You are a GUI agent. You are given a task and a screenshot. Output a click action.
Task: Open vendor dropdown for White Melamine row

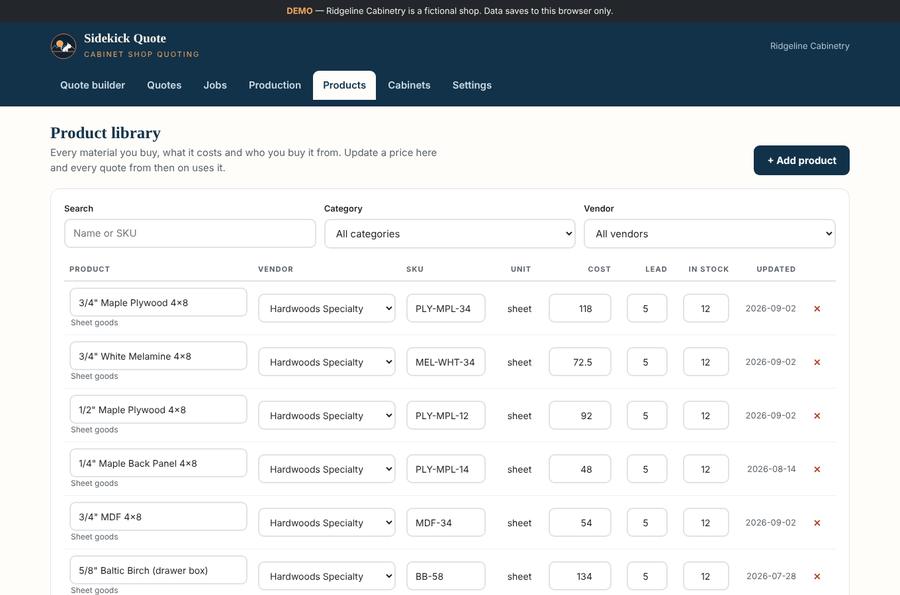(x=327, y=362)
